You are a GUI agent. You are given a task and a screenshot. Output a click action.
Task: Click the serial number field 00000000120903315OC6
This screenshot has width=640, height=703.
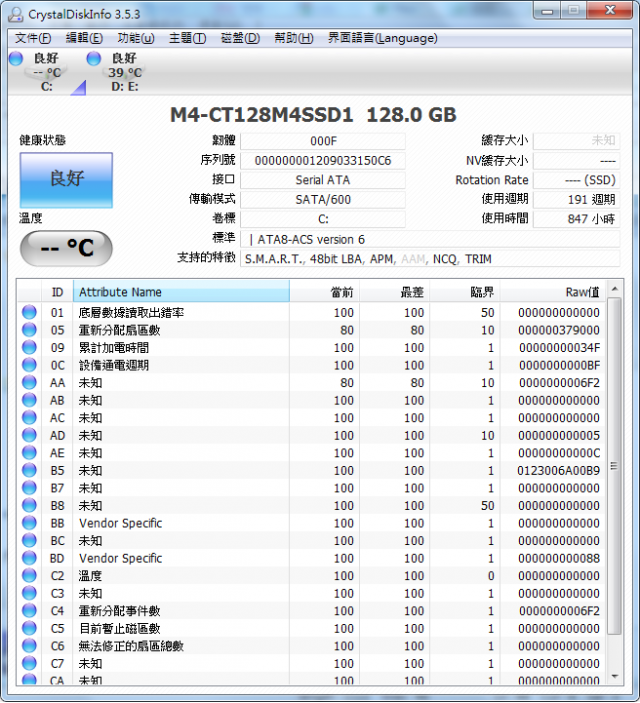click(x=323, y=161)
